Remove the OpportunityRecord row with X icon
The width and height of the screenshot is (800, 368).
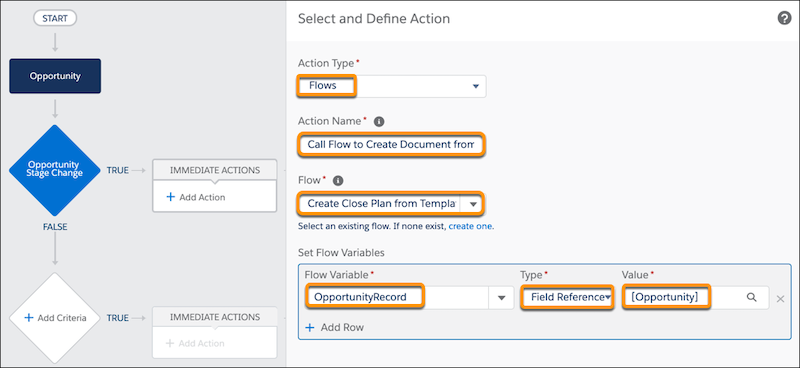tap(780, 299)
